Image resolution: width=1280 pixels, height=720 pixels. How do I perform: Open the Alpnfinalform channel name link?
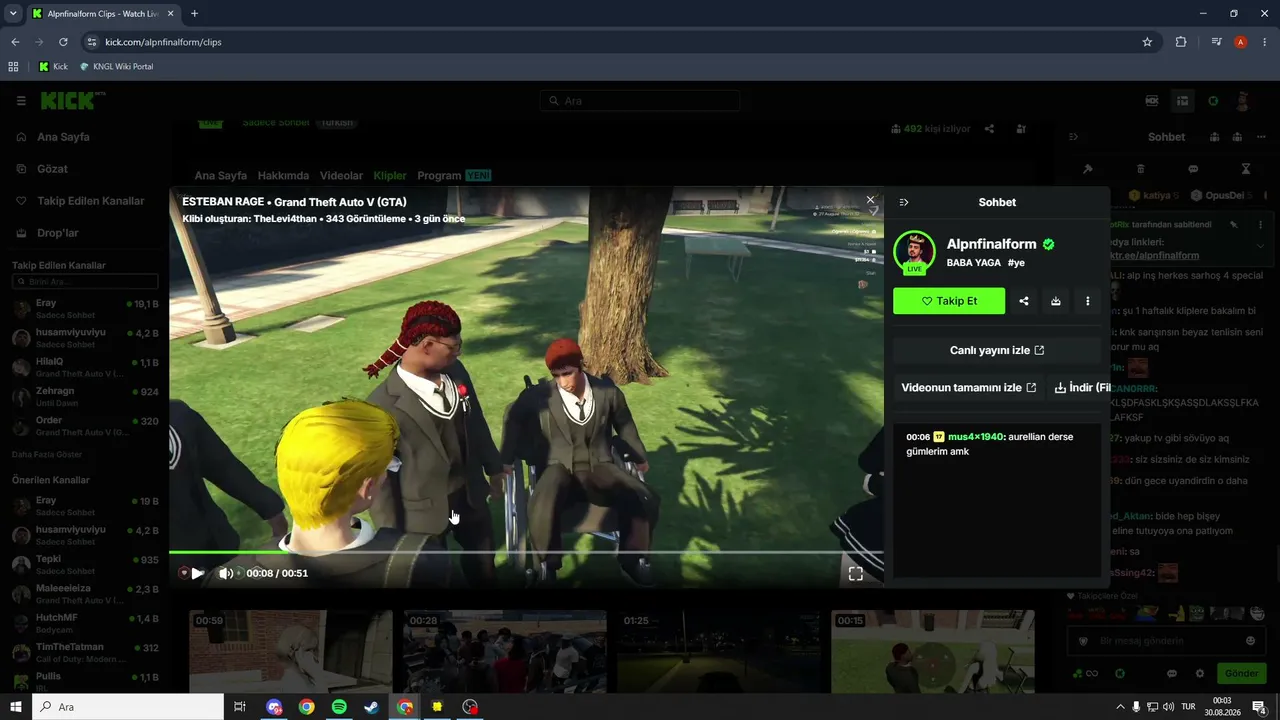(x=992, y=244)
